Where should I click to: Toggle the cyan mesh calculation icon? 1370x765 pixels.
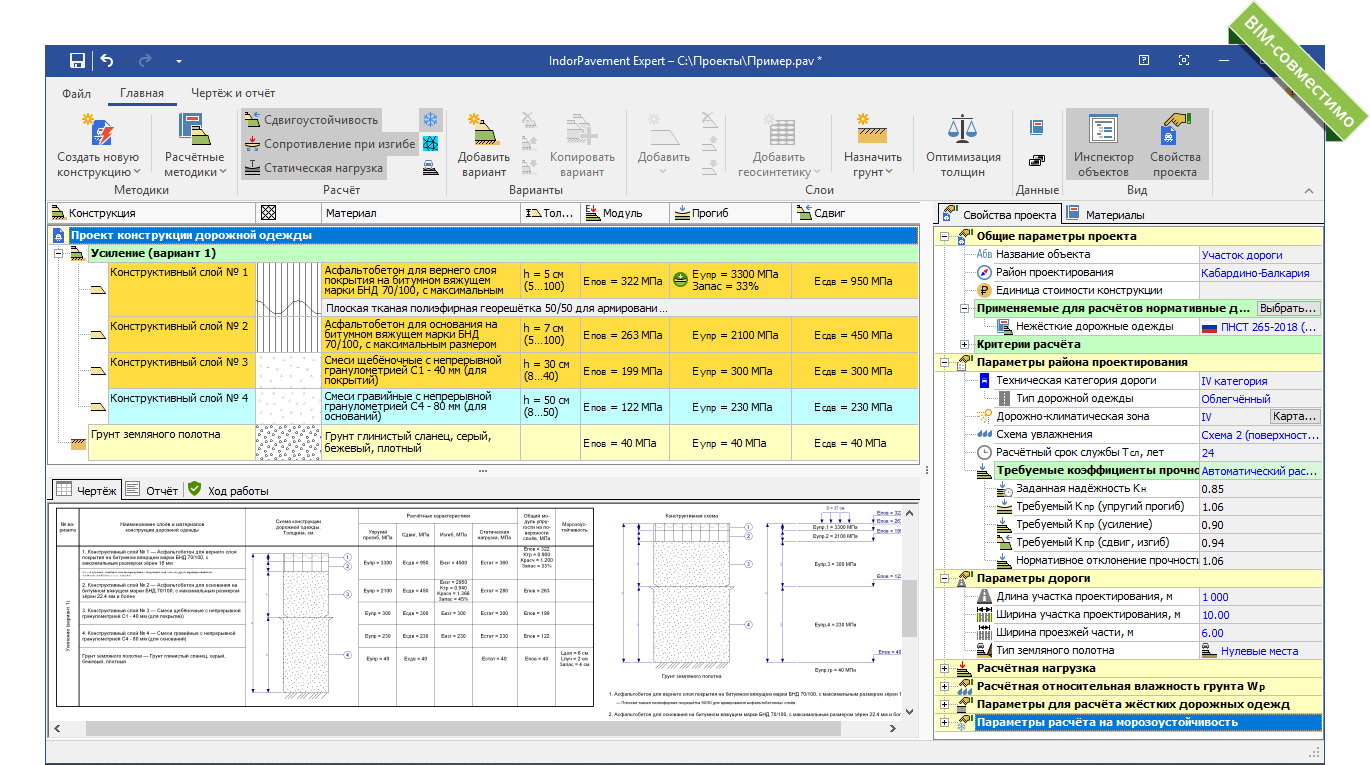tap(430, 144)
